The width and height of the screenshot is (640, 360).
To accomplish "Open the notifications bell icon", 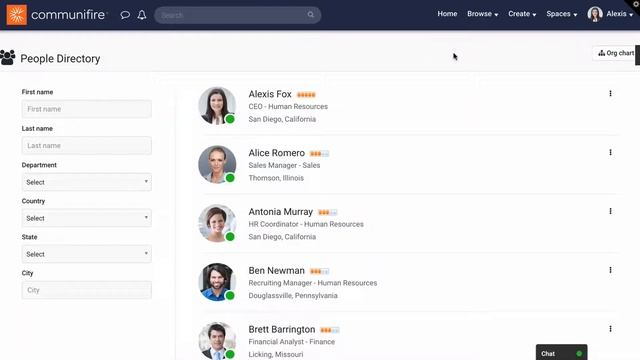I will (142, 15).
